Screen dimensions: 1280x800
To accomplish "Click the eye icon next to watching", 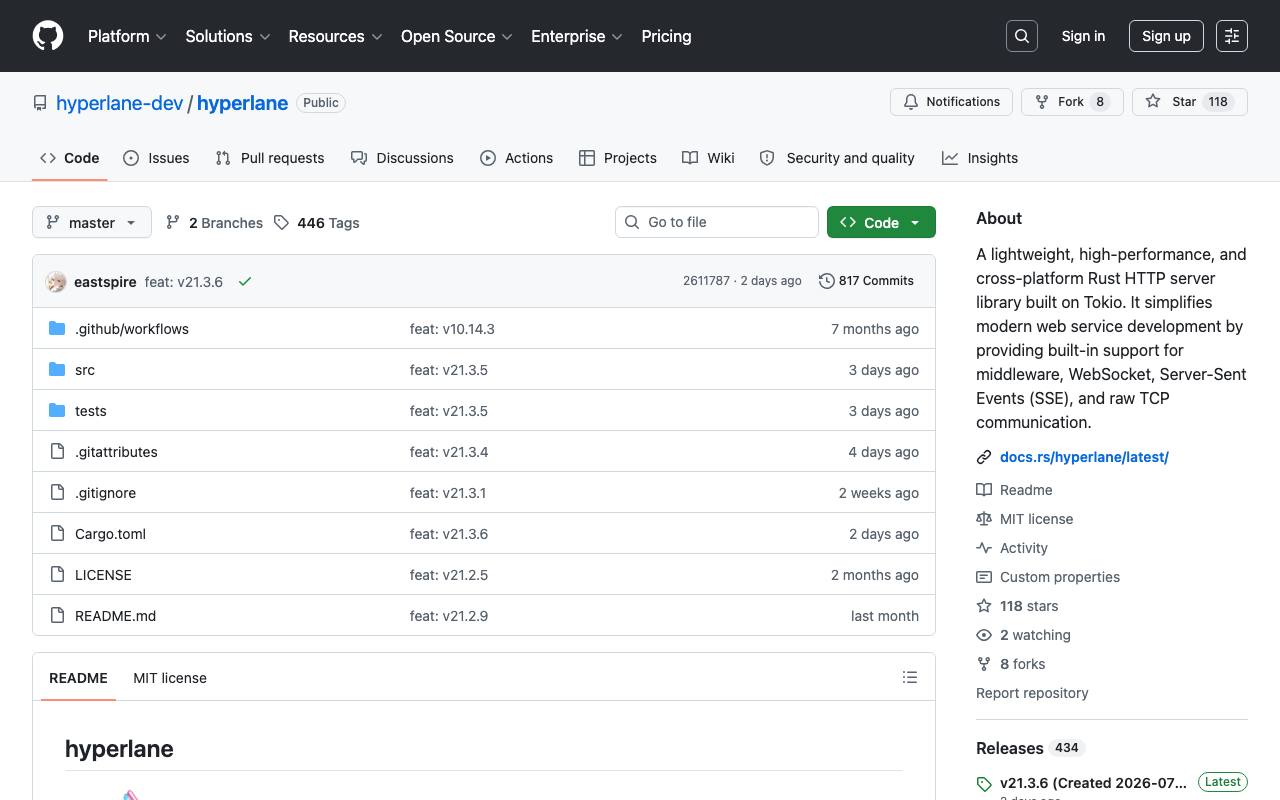I will click(x=984, y=635).
